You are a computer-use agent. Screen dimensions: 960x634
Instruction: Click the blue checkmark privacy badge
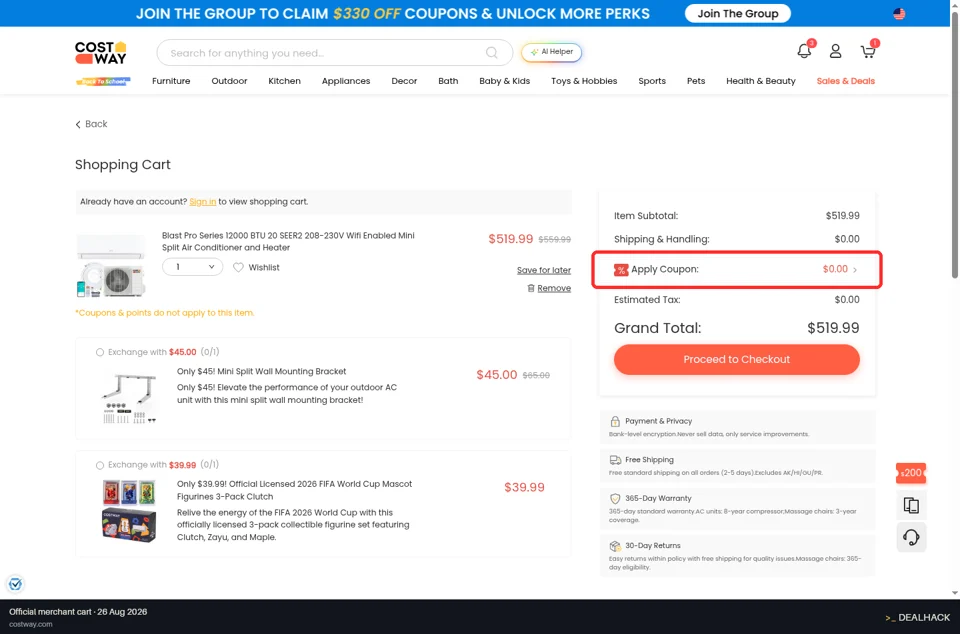pyautogui.click(x=15, y=584)
